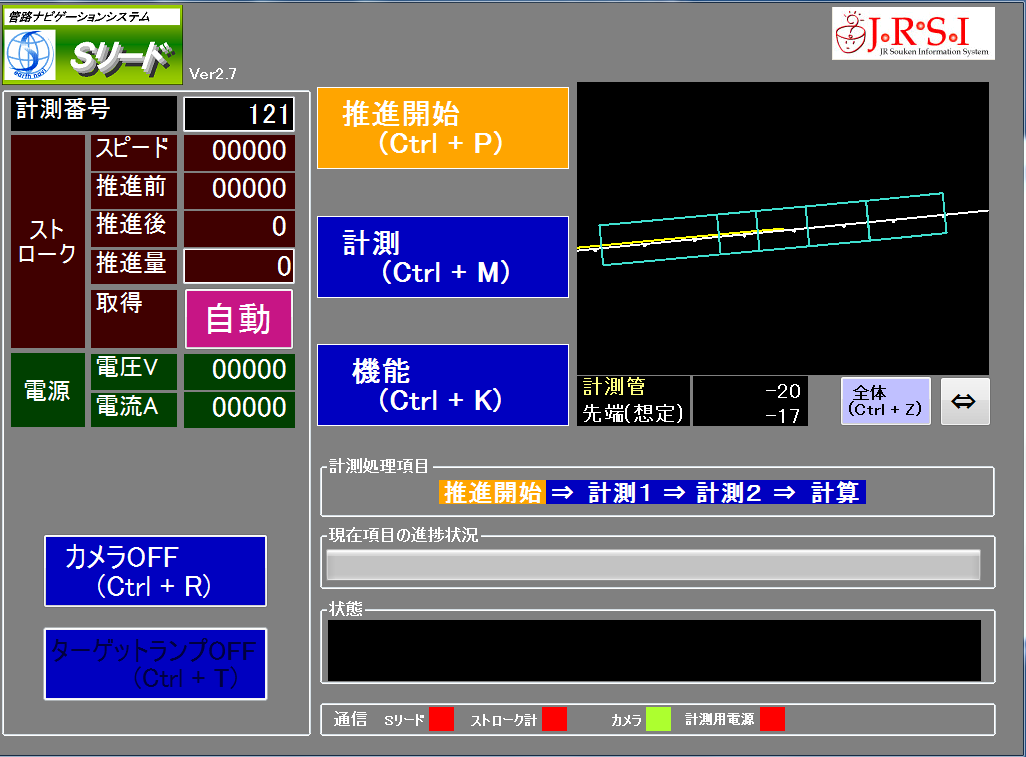Click the 計測番号 field showing 121
This screenshot has height=757, width=1026.
[239, 114]
